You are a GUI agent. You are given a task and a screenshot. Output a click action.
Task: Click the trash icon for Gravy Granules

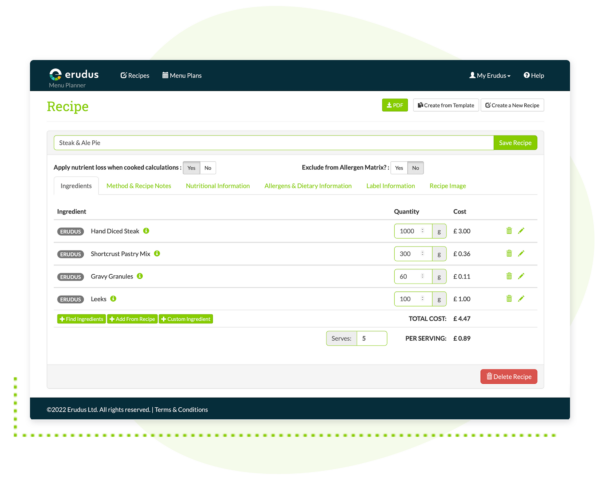click(x=508, y=276)
